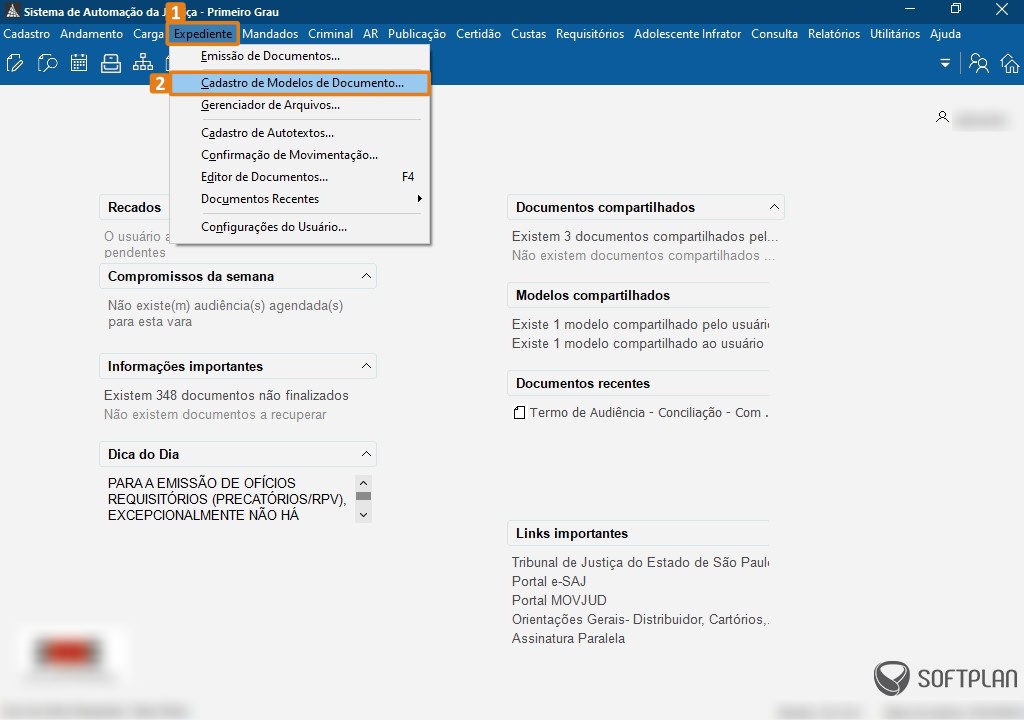
Task: Click the hierarchy flowchart toolbar icon
Action: point(142,63)
